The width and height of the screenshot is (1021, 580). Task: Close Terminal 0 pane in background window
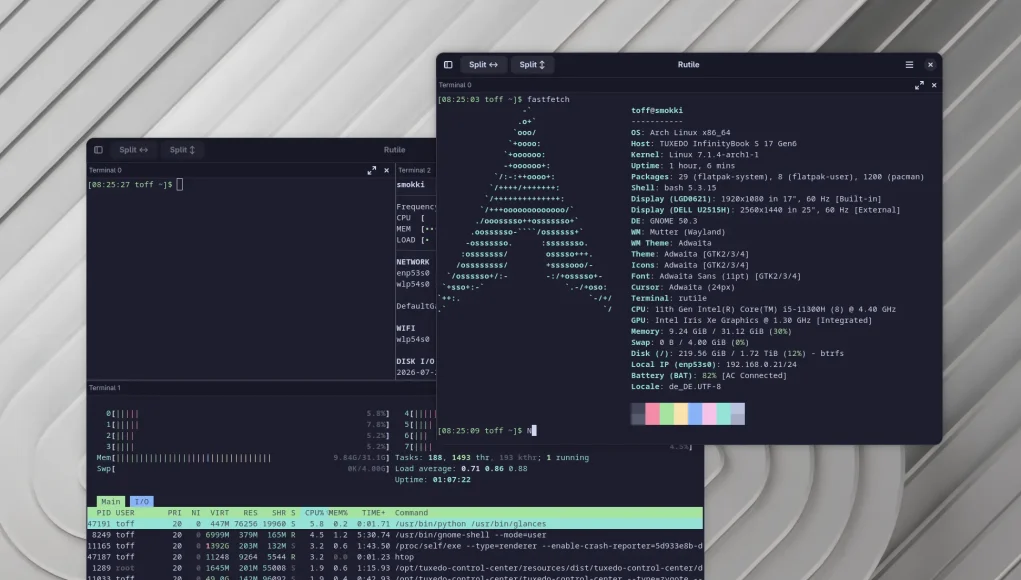click(x=386, y=171)
